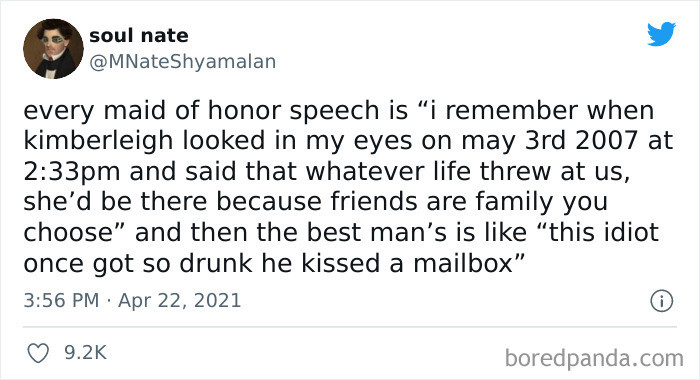Click the Apr 22, 2021 date

coord(179,301)
